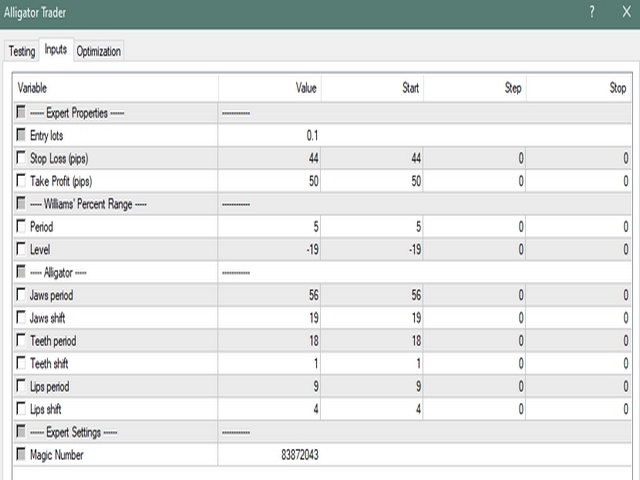
Task: Click the Variable column header
Action: [115, 88]
